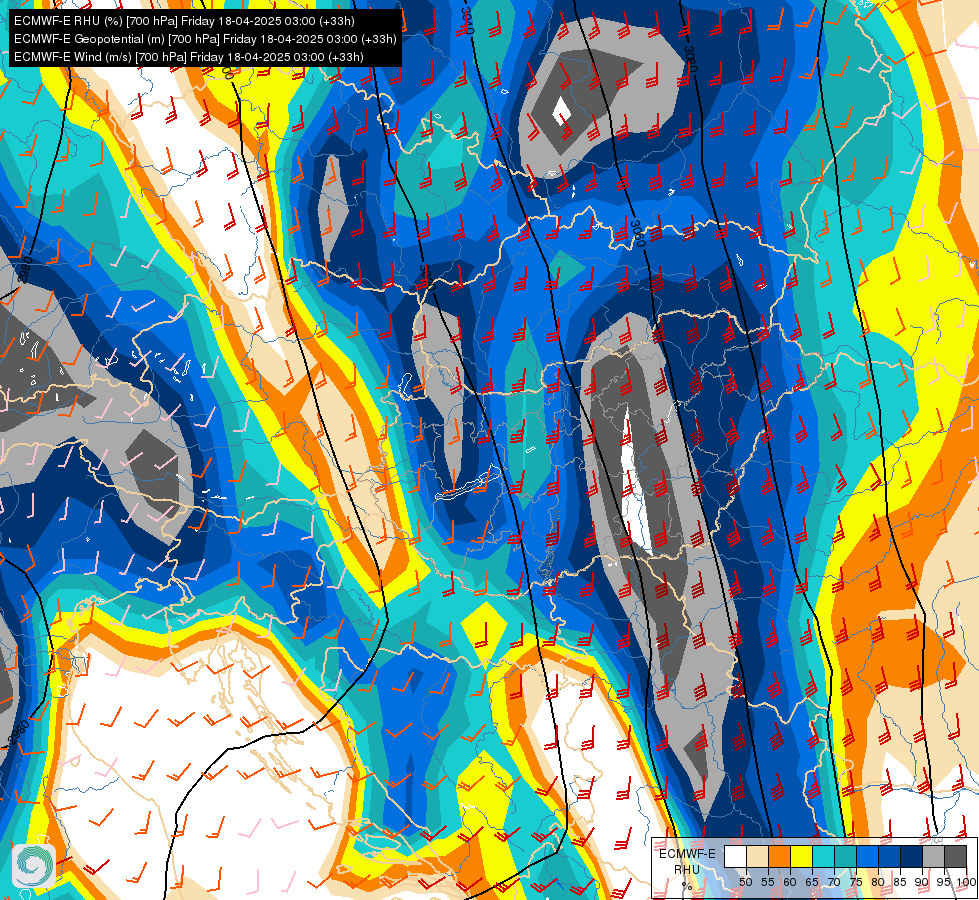This screenshot has width=979, height=900.
Task: Pick the yellow 60-65 legend swatch
Action: (802, 856)
